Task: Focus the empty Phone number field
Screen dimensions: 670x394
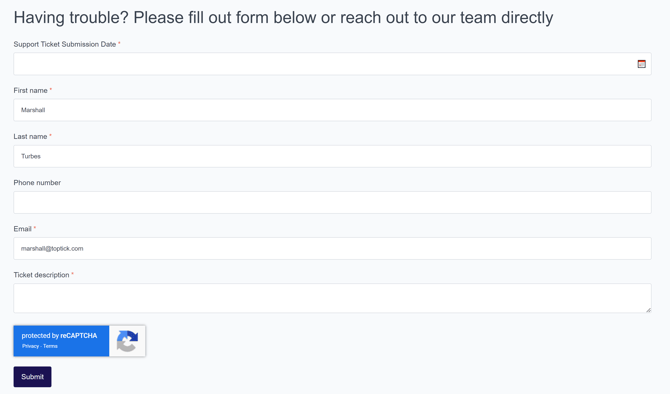Action: 332,203
